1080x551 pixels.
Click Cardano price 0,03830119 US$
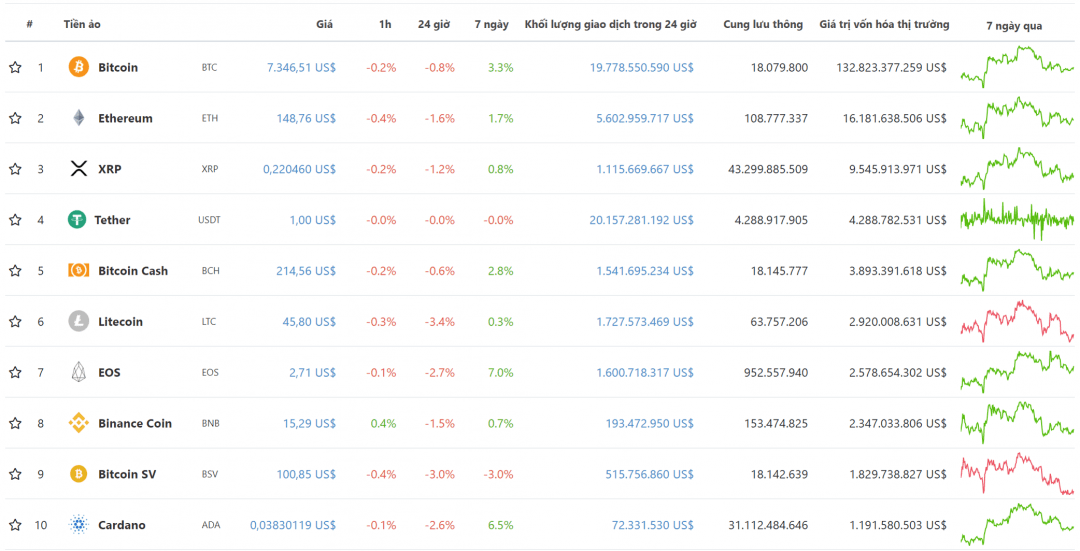[293, 525]
